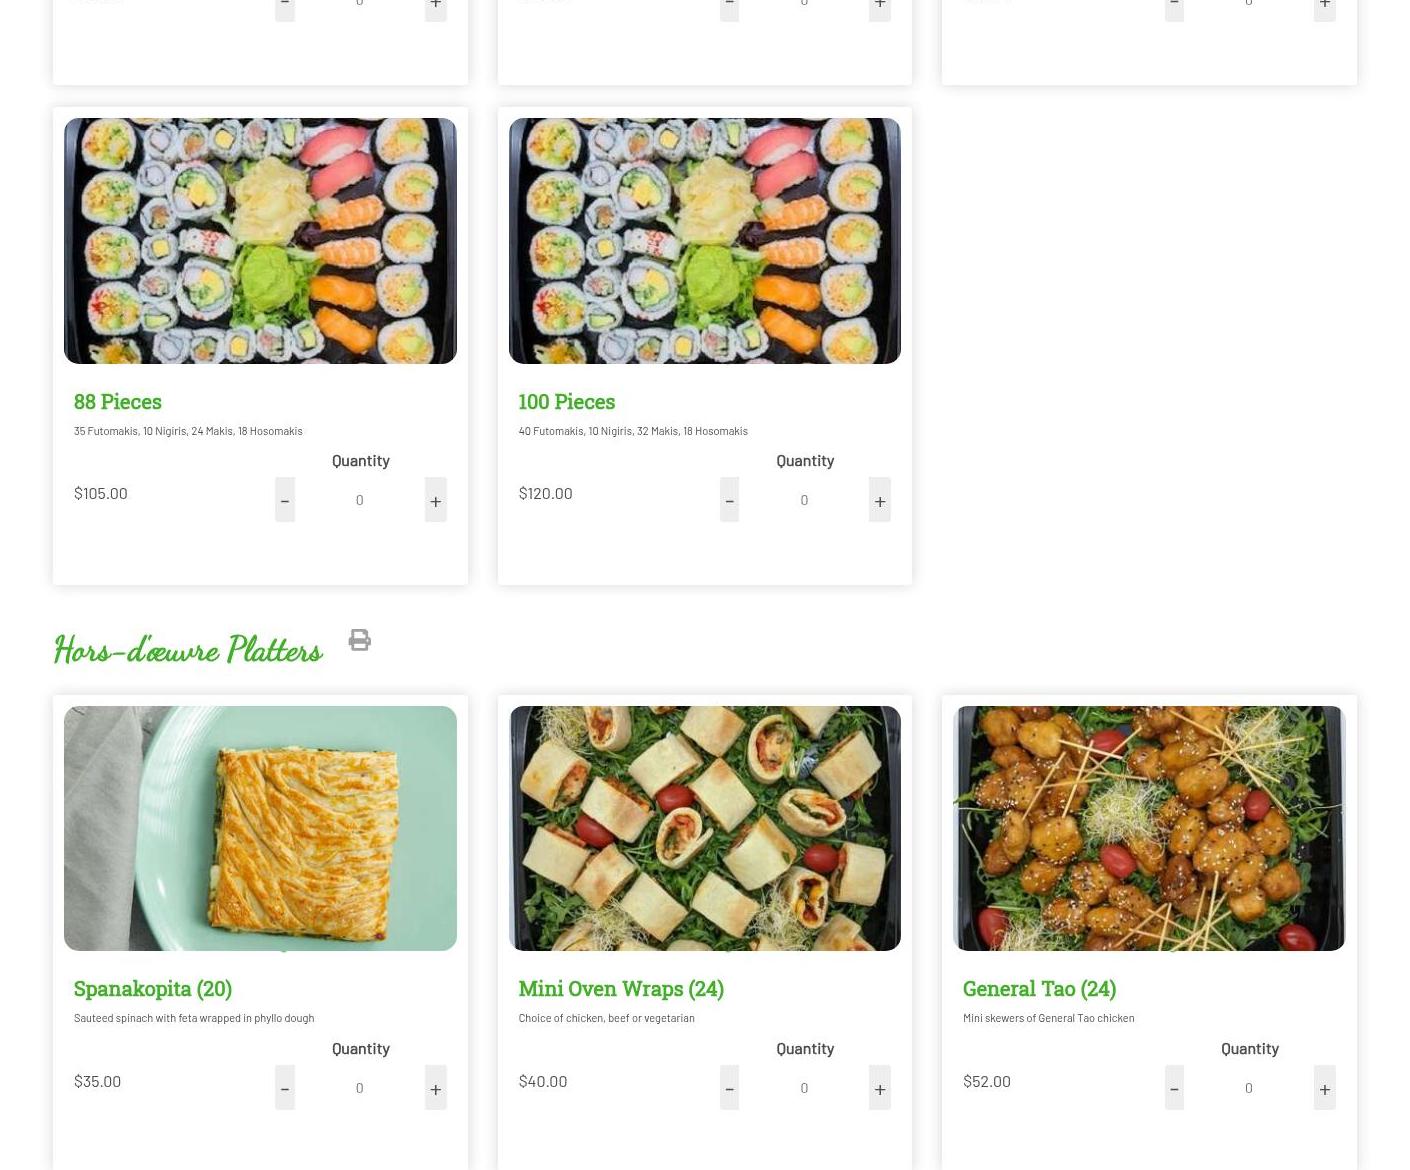Open the 88 Pieces sushi photo
The height and width of the screenshot is (1170, 1410).
[x=260, y=241]
